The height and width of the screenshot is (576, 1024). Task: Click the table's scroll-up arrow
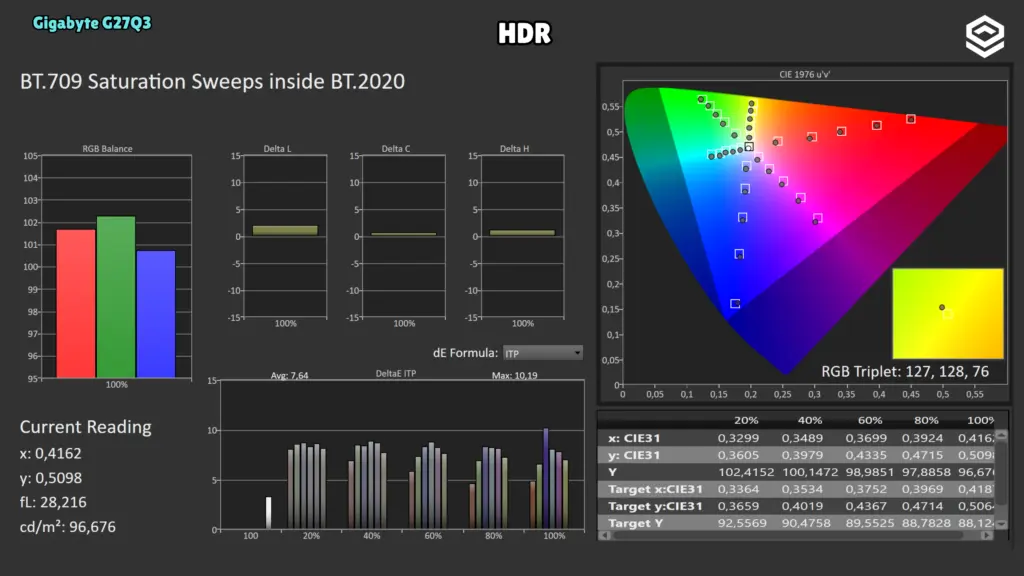click(1001, 435)
